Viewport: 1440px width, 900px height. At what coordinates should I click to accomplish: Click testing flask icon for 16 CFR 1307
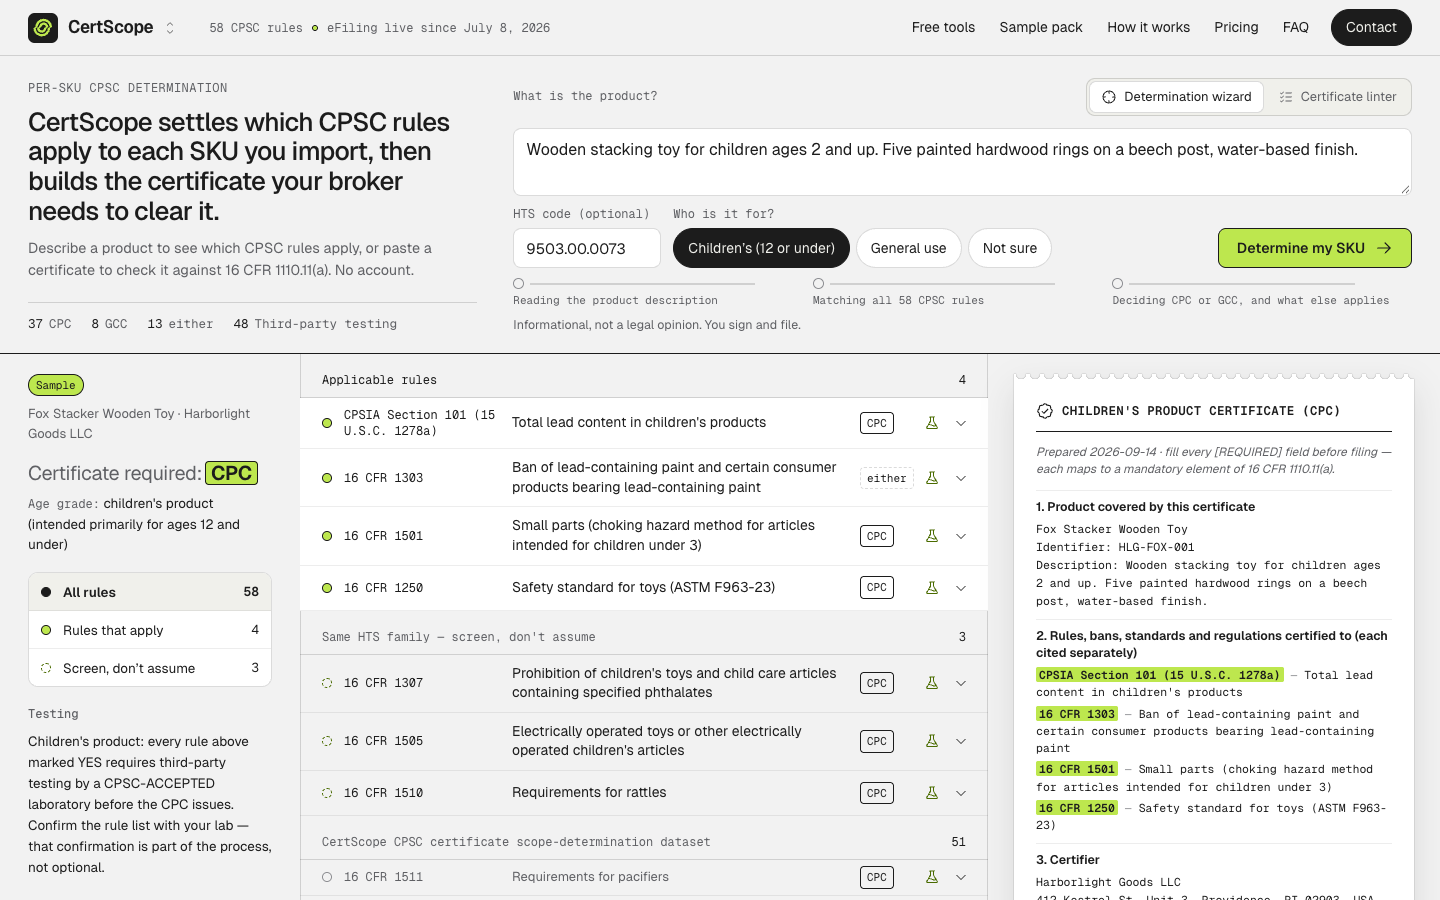click(932, 683)
